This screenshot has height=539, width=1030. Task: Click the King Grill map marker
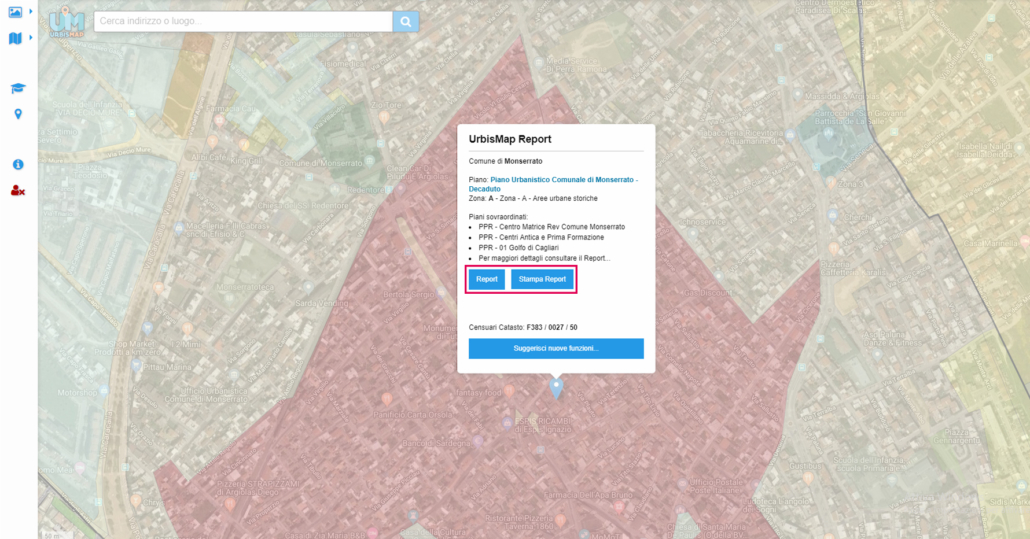point(244,144)
